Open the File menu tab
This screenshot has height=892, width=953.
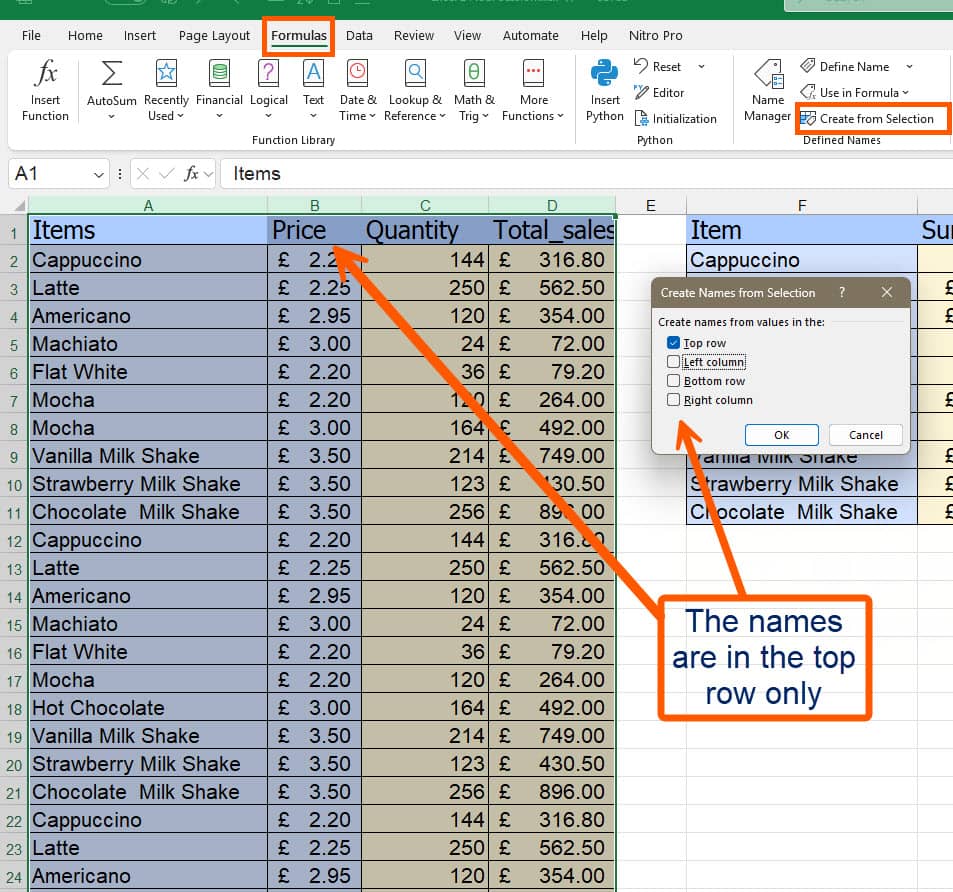31,35
